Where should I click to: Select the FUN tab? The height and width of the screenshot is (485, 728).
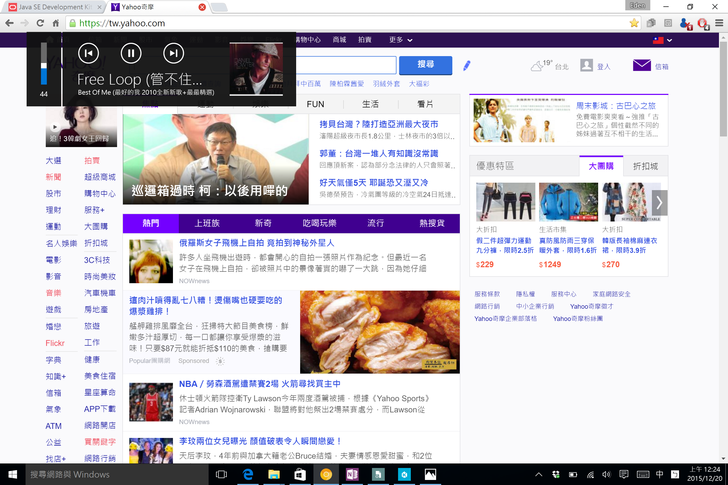[x=315, y=104]
